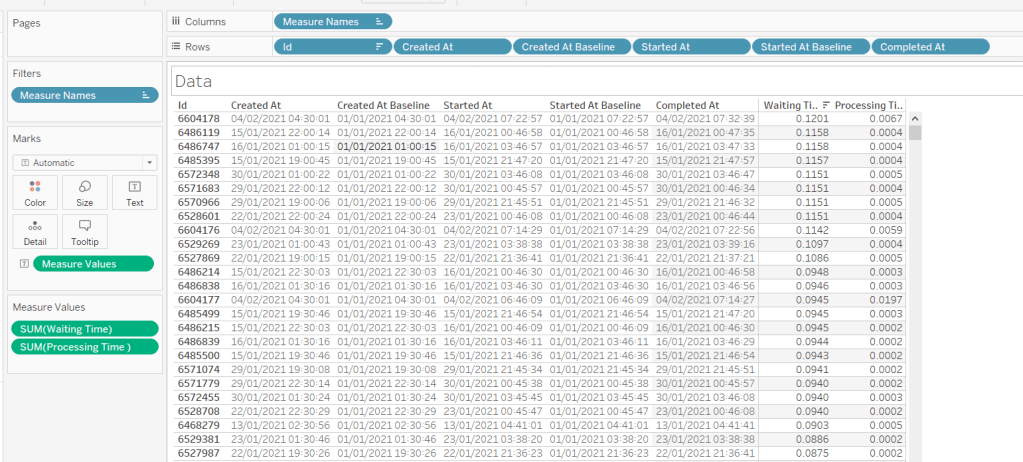
Task: Click the Color button in Marks card
Action: (35, 192)
